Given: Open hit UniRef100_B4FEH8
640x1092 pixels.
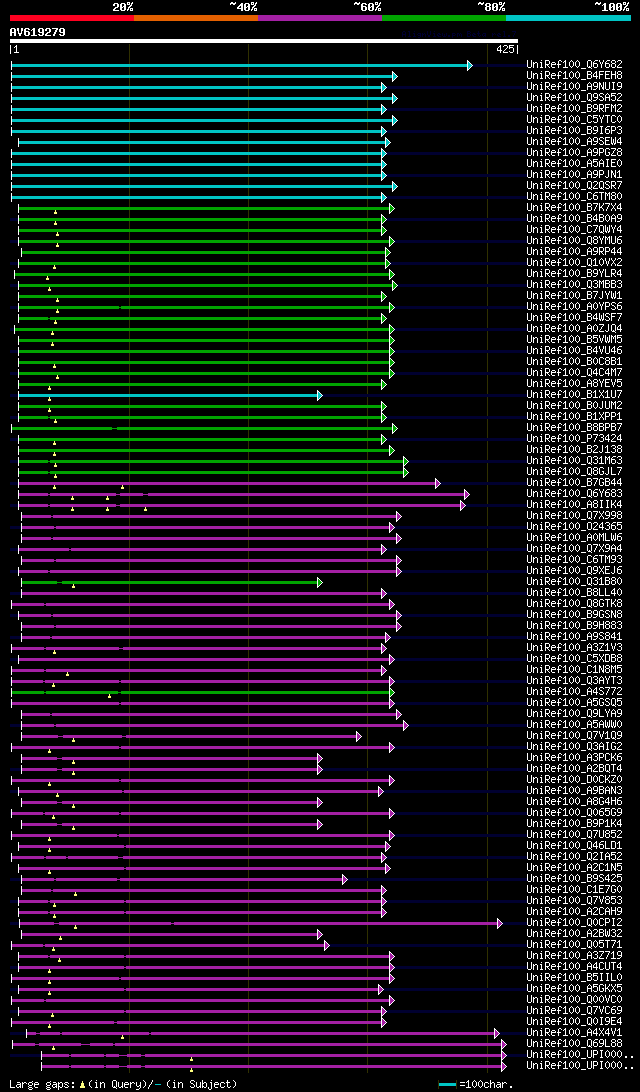Looking at the screenshot, I should click(575, 75).
